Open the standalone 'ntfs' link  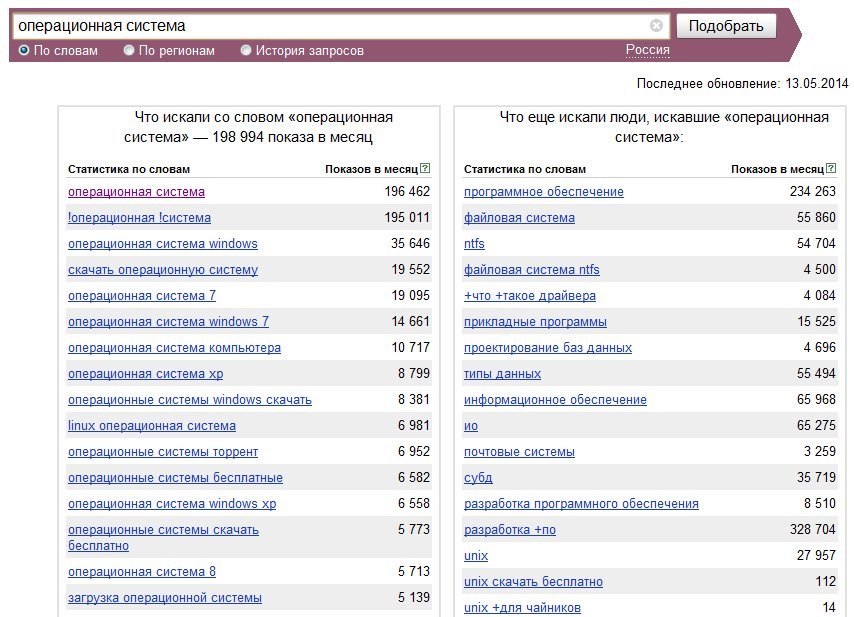(474, 244)
